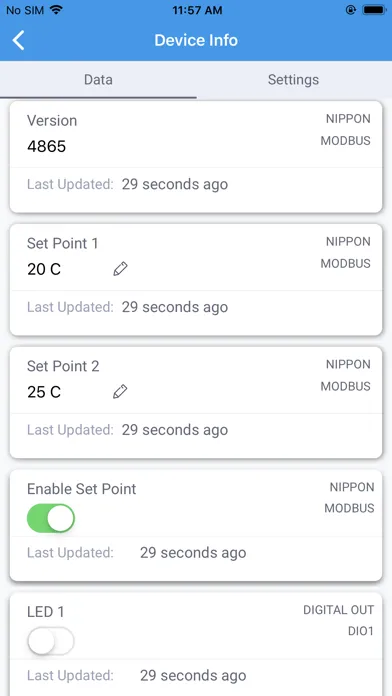Disable the Enable Set Point switch
This screenshot has width=392, height=696.
point(51,518)
